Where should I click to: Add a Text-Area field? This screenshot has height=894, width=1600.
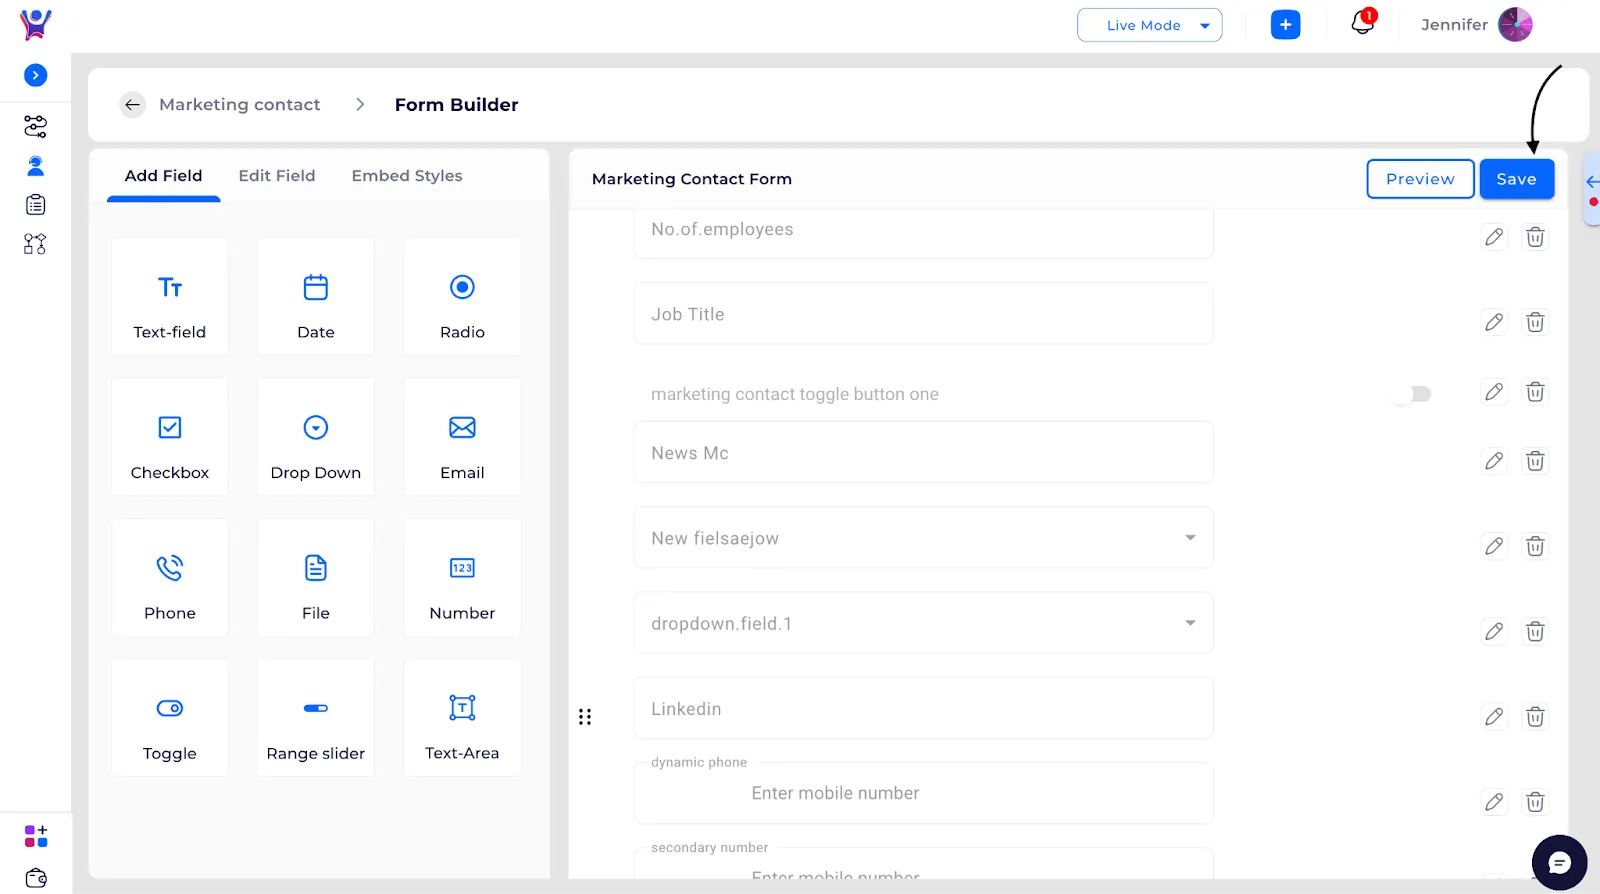pos(462,718)
